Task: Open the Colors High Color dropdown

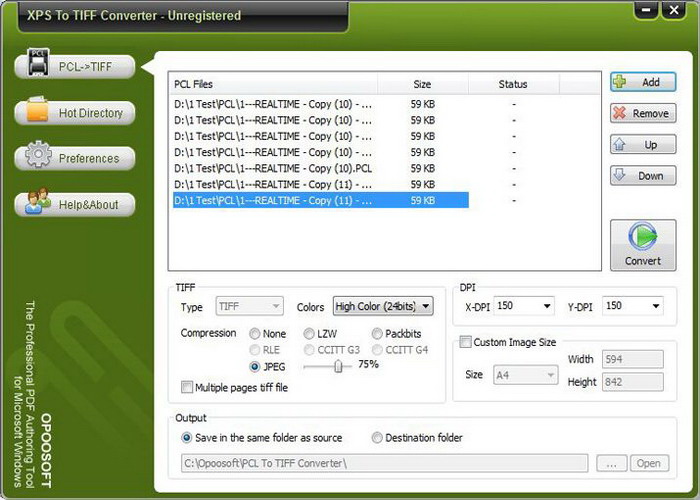Action: pos(383,306)
